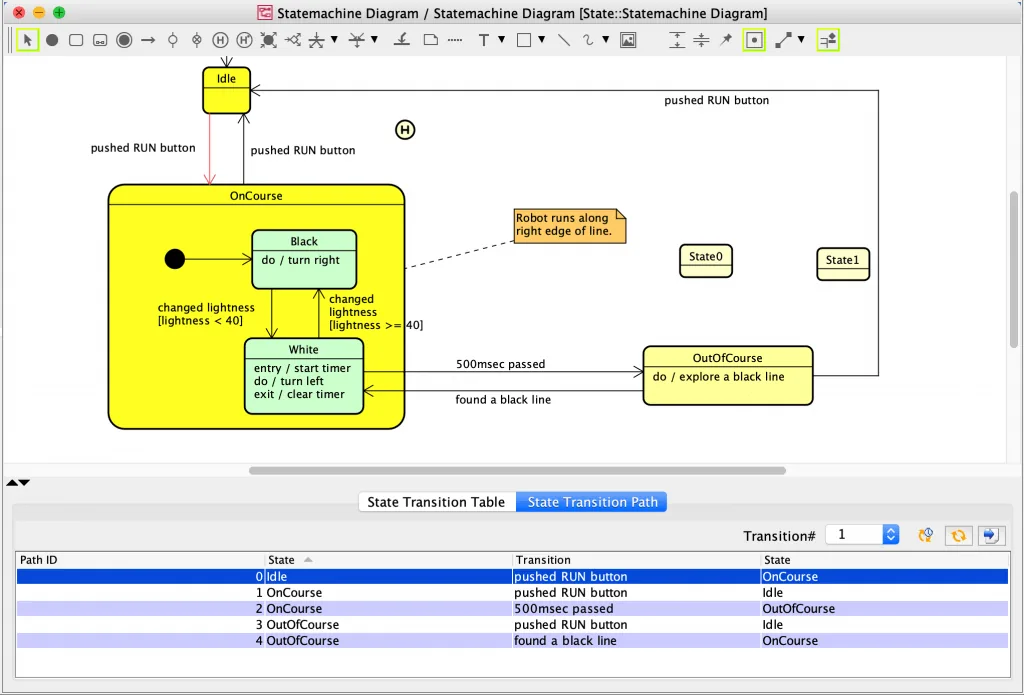1024x695 pixels.
Task: Select the Choice pseudostate tool
Action: 293,40
